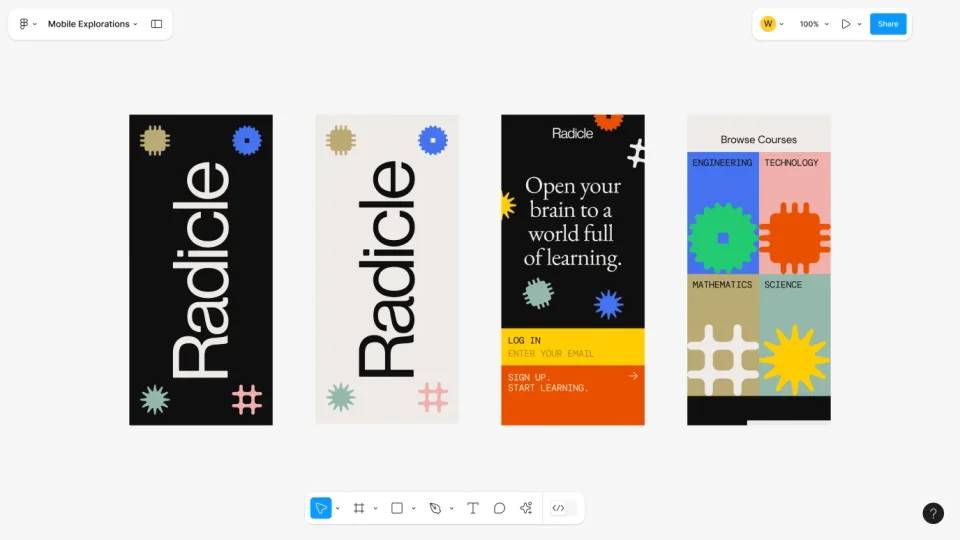Click the large vertical Radicle text on black frame
The width and height of the screenshot is (960, 540).
click(x=201, y=269)
